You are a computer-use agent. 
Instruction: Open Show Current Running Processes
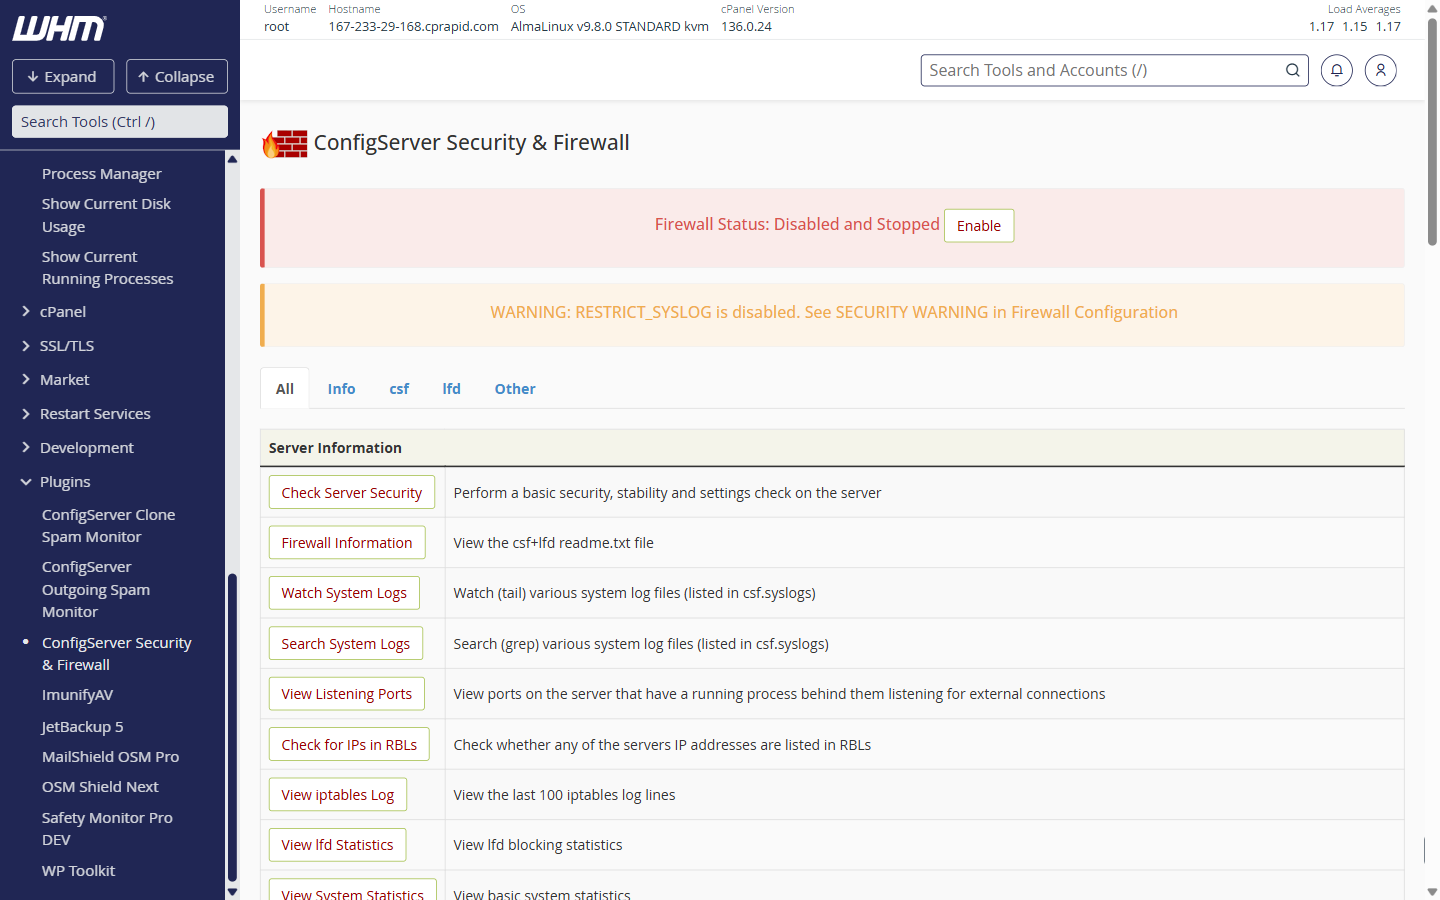click(107, 268)
